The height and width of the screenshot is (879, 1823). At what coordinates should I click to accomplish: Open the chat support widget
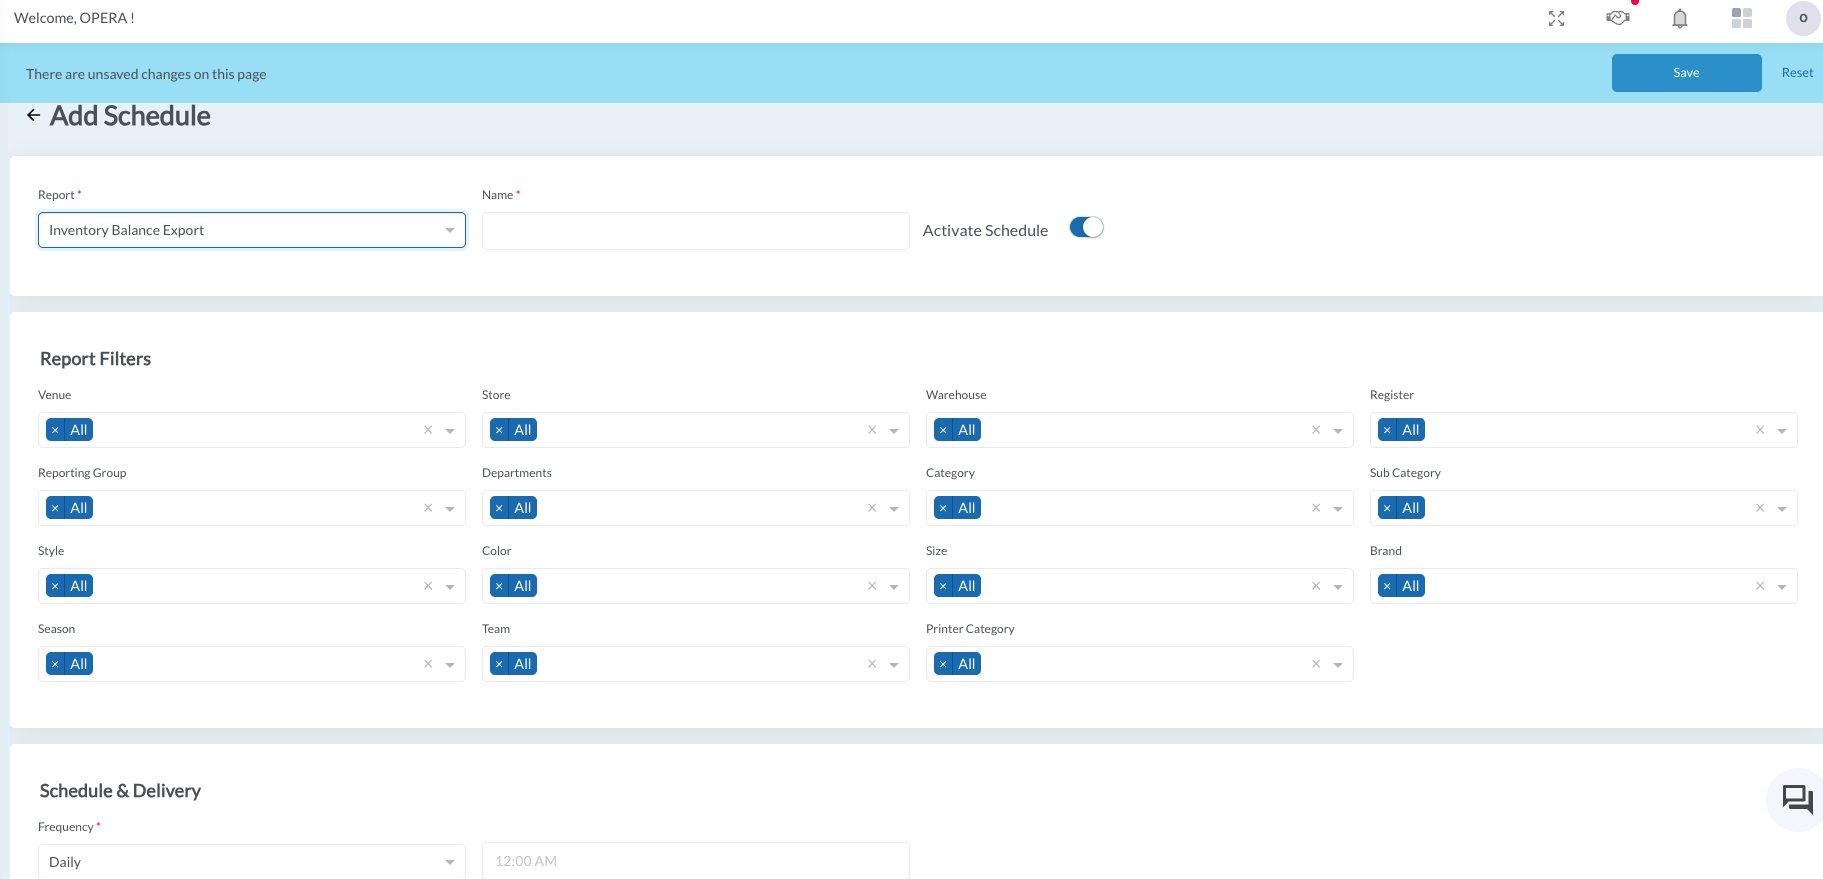point(1798,799)
